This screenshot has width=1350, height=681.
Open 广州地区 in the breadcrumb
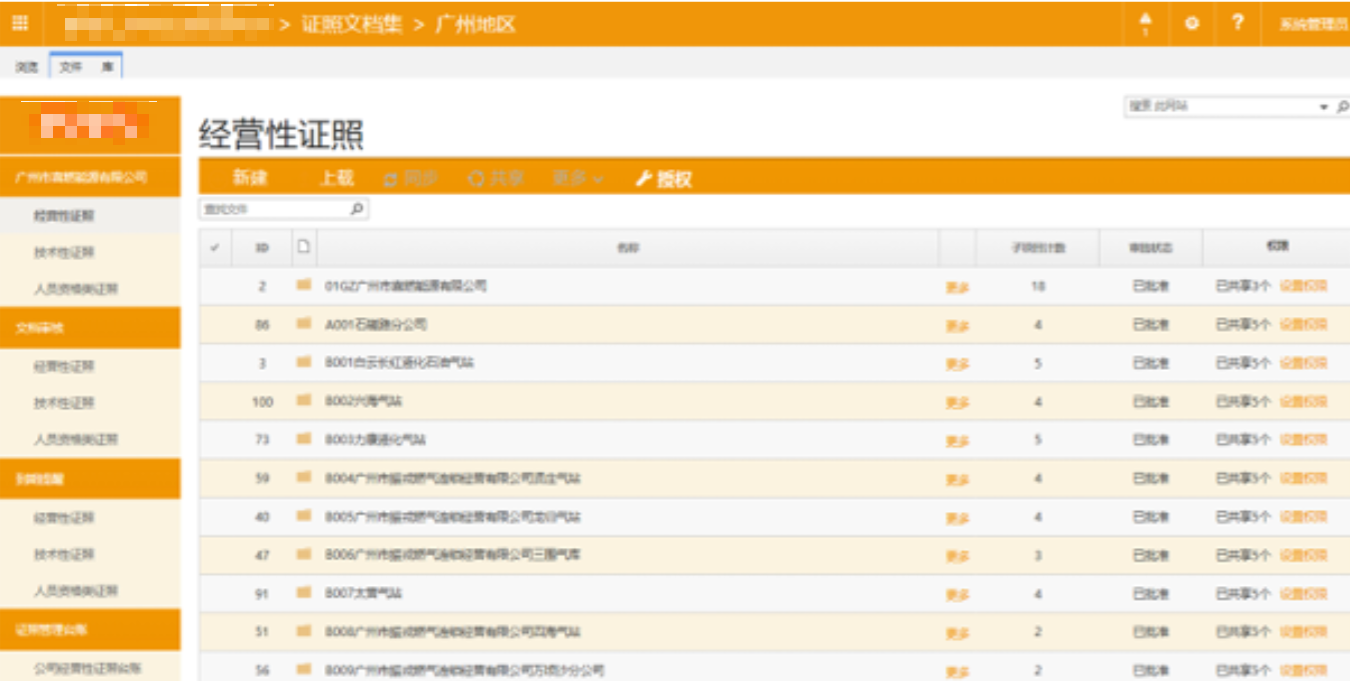(475, 23)
